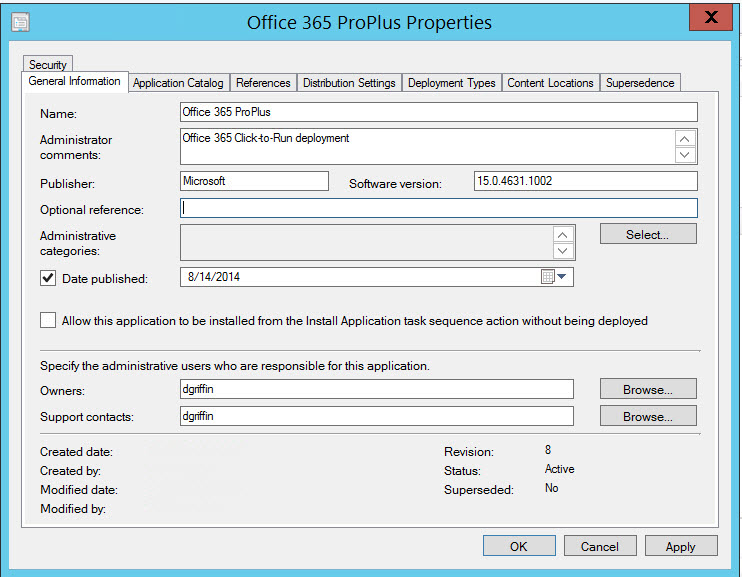This screenshot has height=577, width=742.
Task: View the Supersedence tab
Action: 640,83
